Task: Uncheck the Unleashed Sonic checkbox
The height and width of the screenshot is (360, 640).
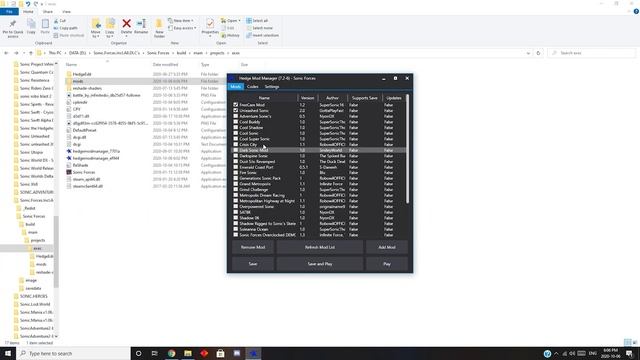Action: click(236, 111)
